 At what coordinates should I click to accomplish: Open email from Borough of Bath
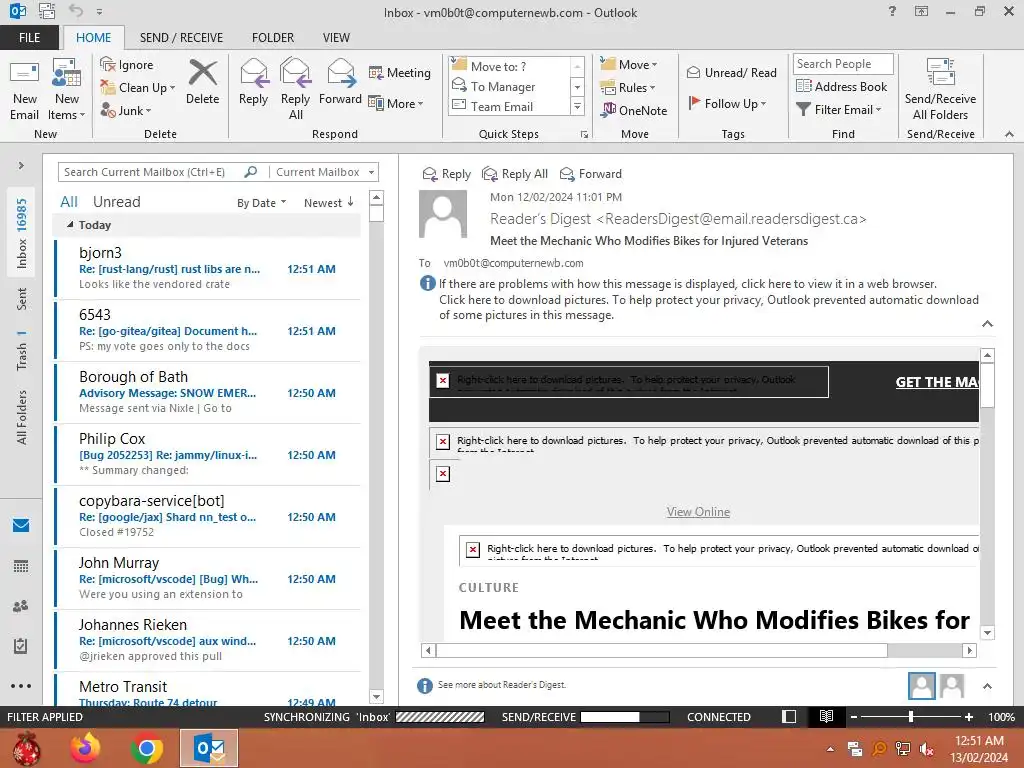pyautogui.click(x=208, y=392)
